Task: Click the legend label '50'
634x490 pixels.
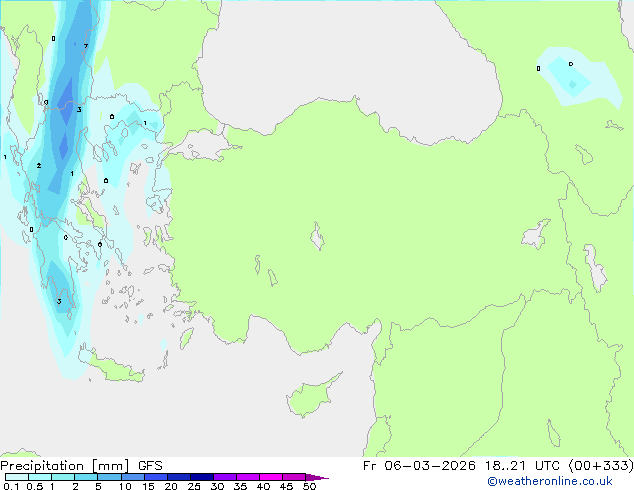Action: pos(309,486)
